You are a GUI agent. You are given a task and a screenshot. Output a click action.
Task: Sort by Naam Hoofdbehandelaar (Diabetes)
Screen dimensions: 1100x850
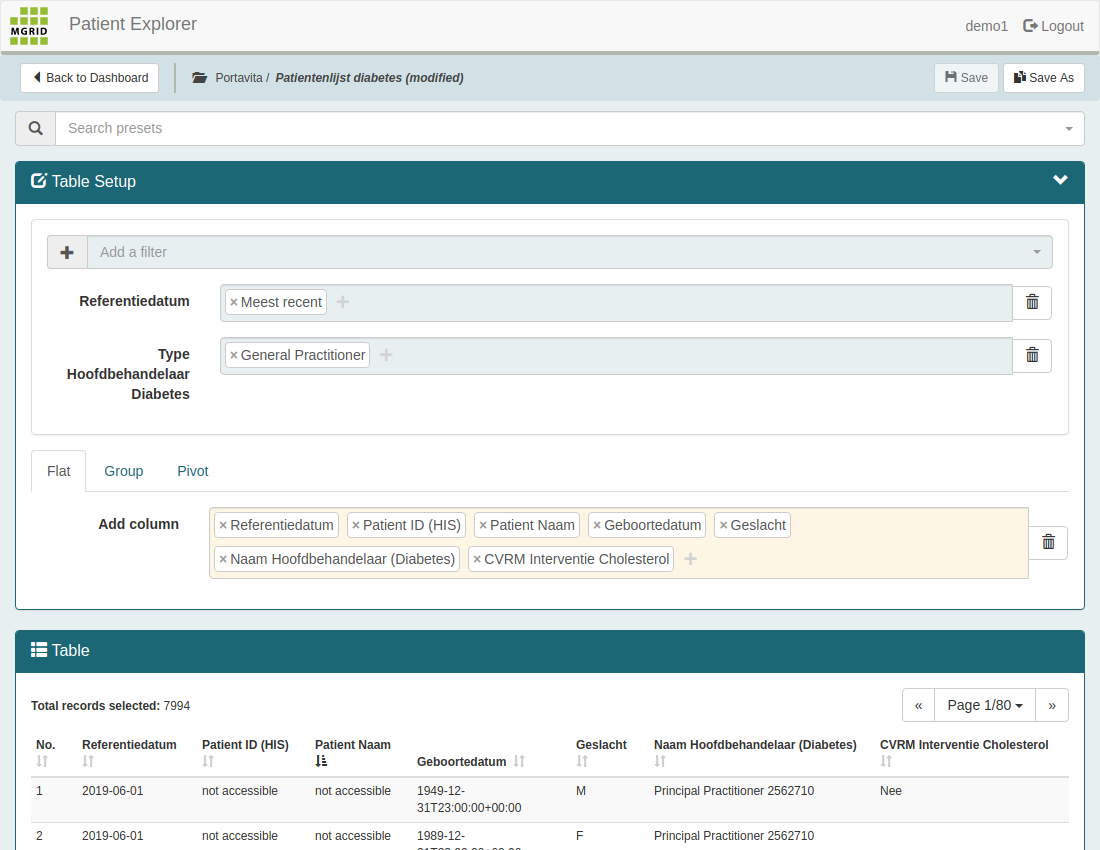[x=659, y=761]
